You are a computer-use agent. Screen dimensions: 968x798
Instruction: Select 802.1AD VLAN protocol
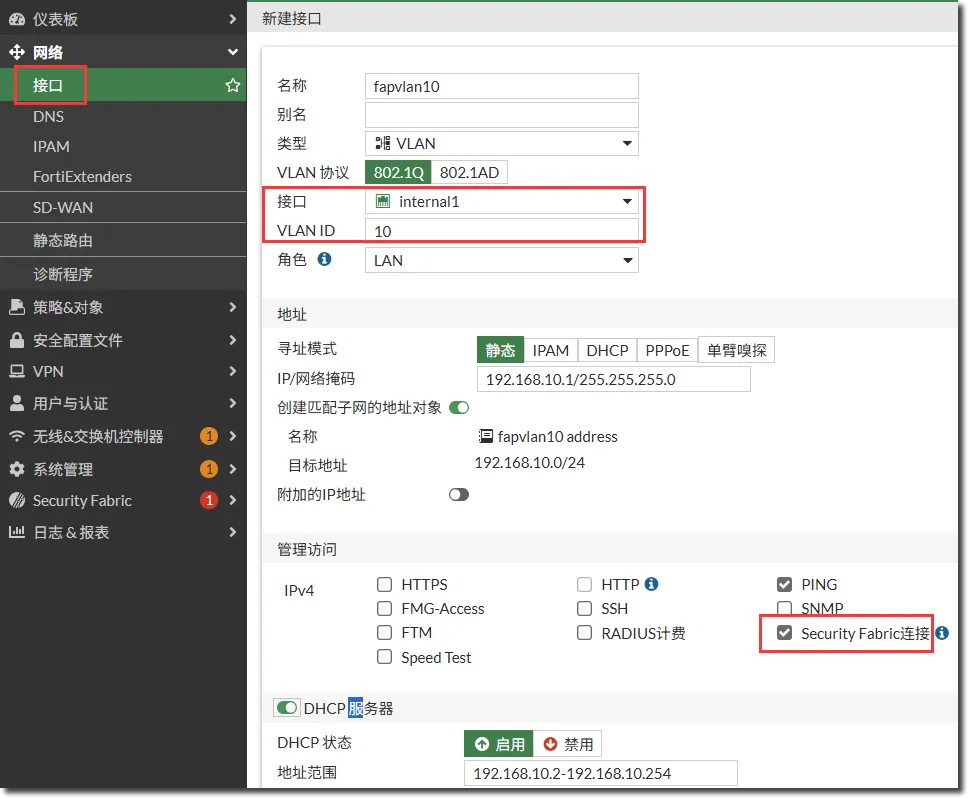point(469,173)
